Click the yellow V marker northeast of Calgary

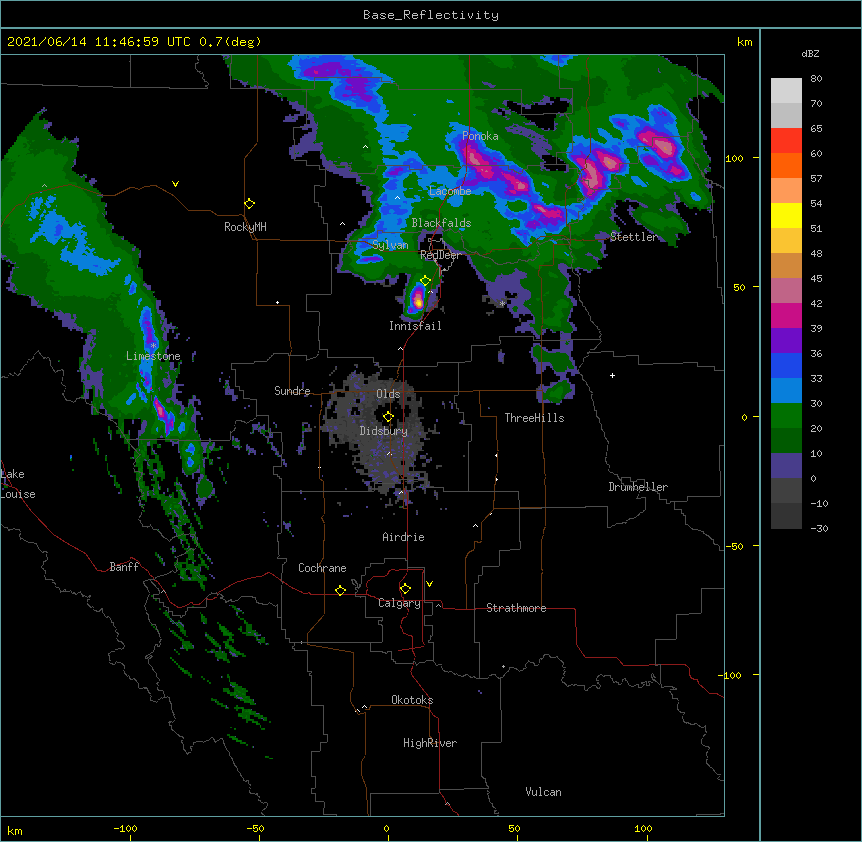tap(429, 584)
